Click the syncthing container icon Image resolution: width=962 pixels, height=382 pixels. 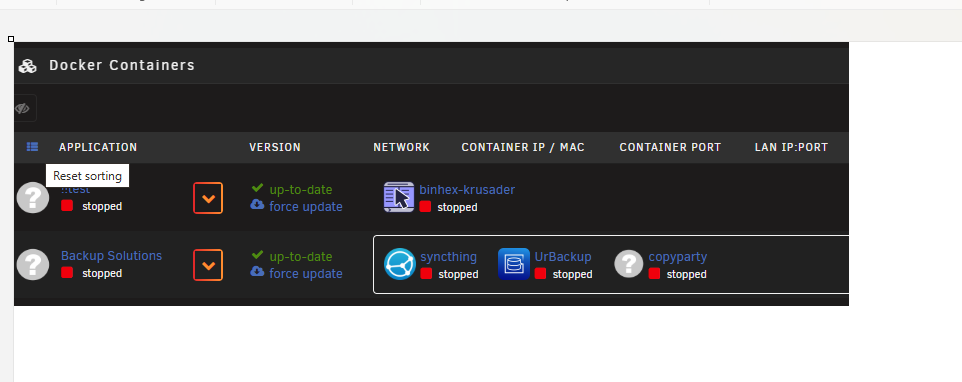click(399, 264)
